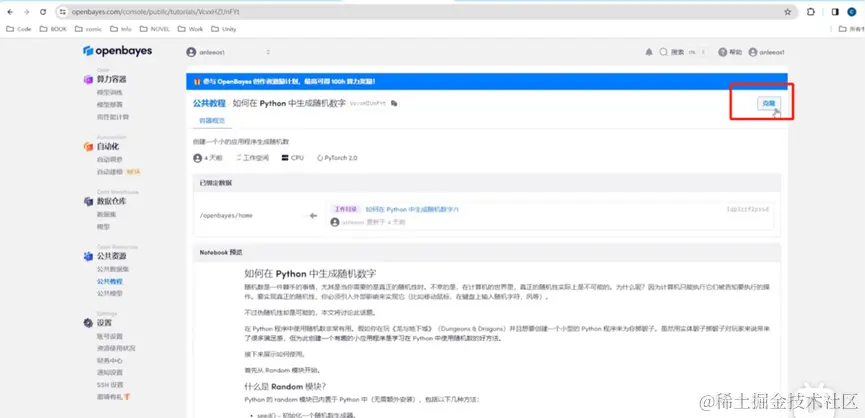
Task: Click the browser address bar
Action: 426,12
